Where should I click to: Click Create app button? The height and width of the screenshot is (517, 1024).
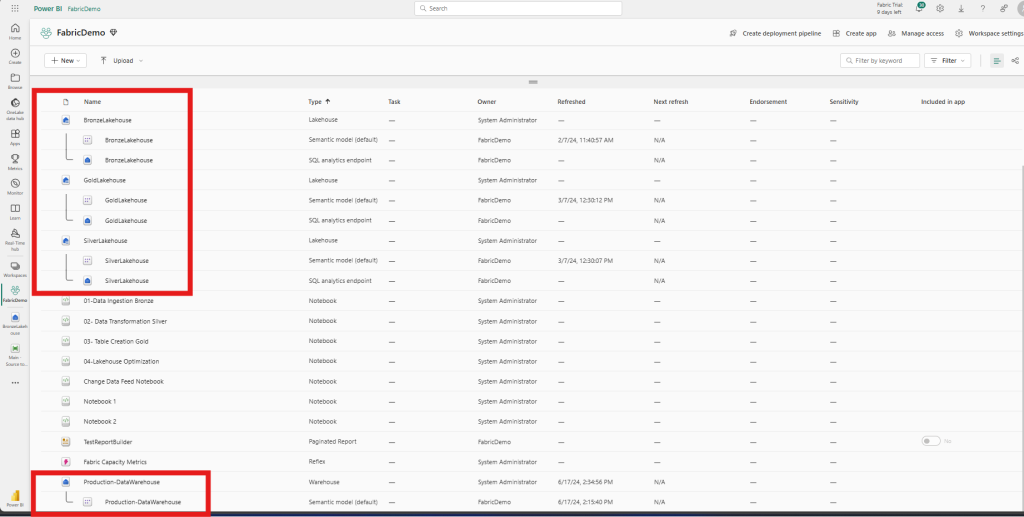854,33
